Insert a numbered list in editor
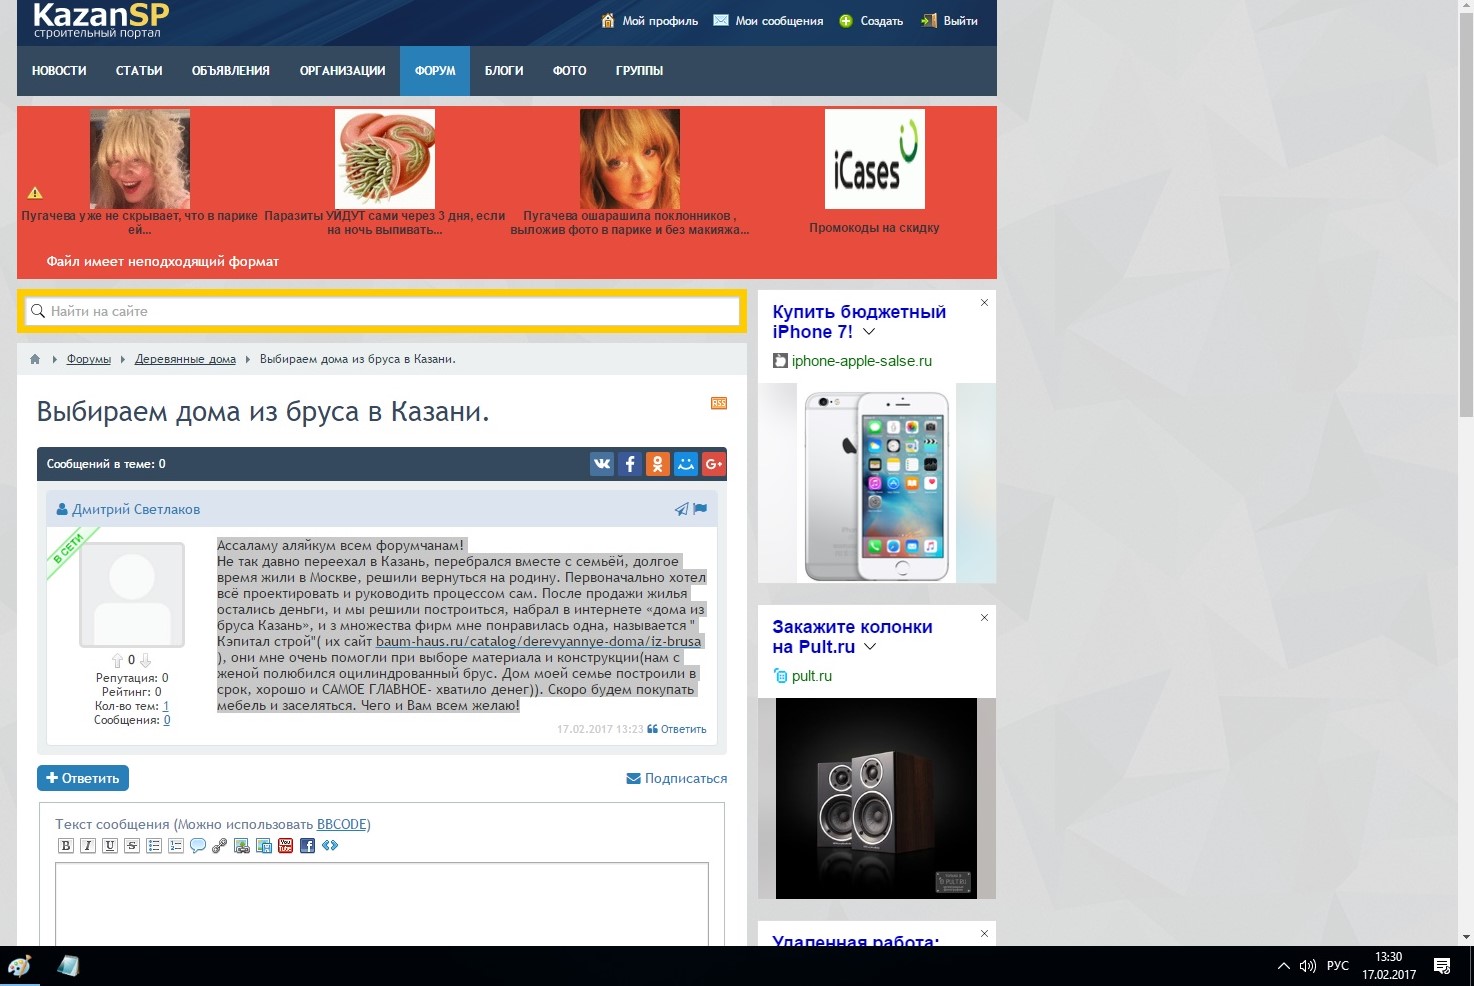Screen dimensions: 1474x986 point(176,846)
